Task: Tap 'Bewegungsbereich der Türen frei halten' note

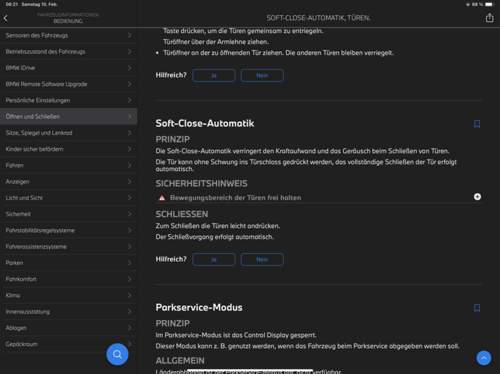Action: pos(235,198)
